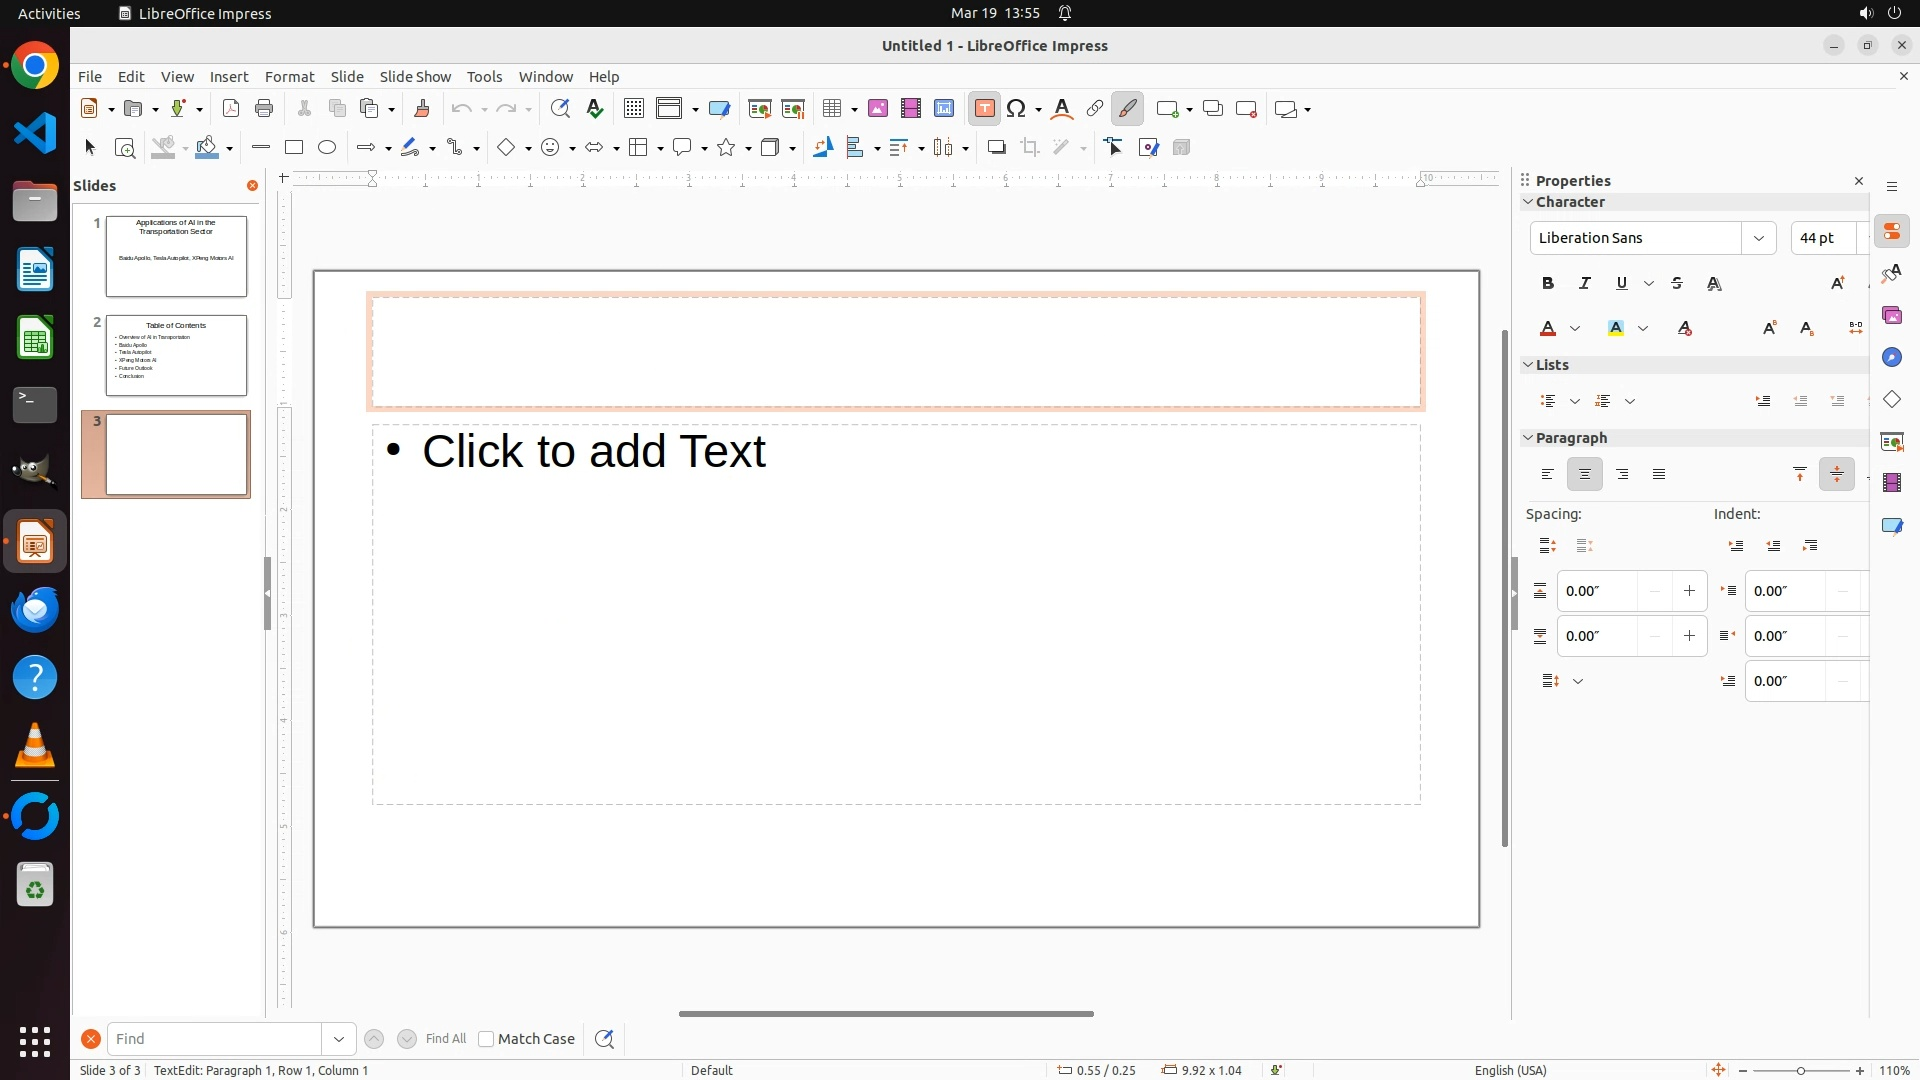Screen dimensions: 1920x1080
Task: Select the Ellipse drawing tool
Action: click(x=327, y=148)
